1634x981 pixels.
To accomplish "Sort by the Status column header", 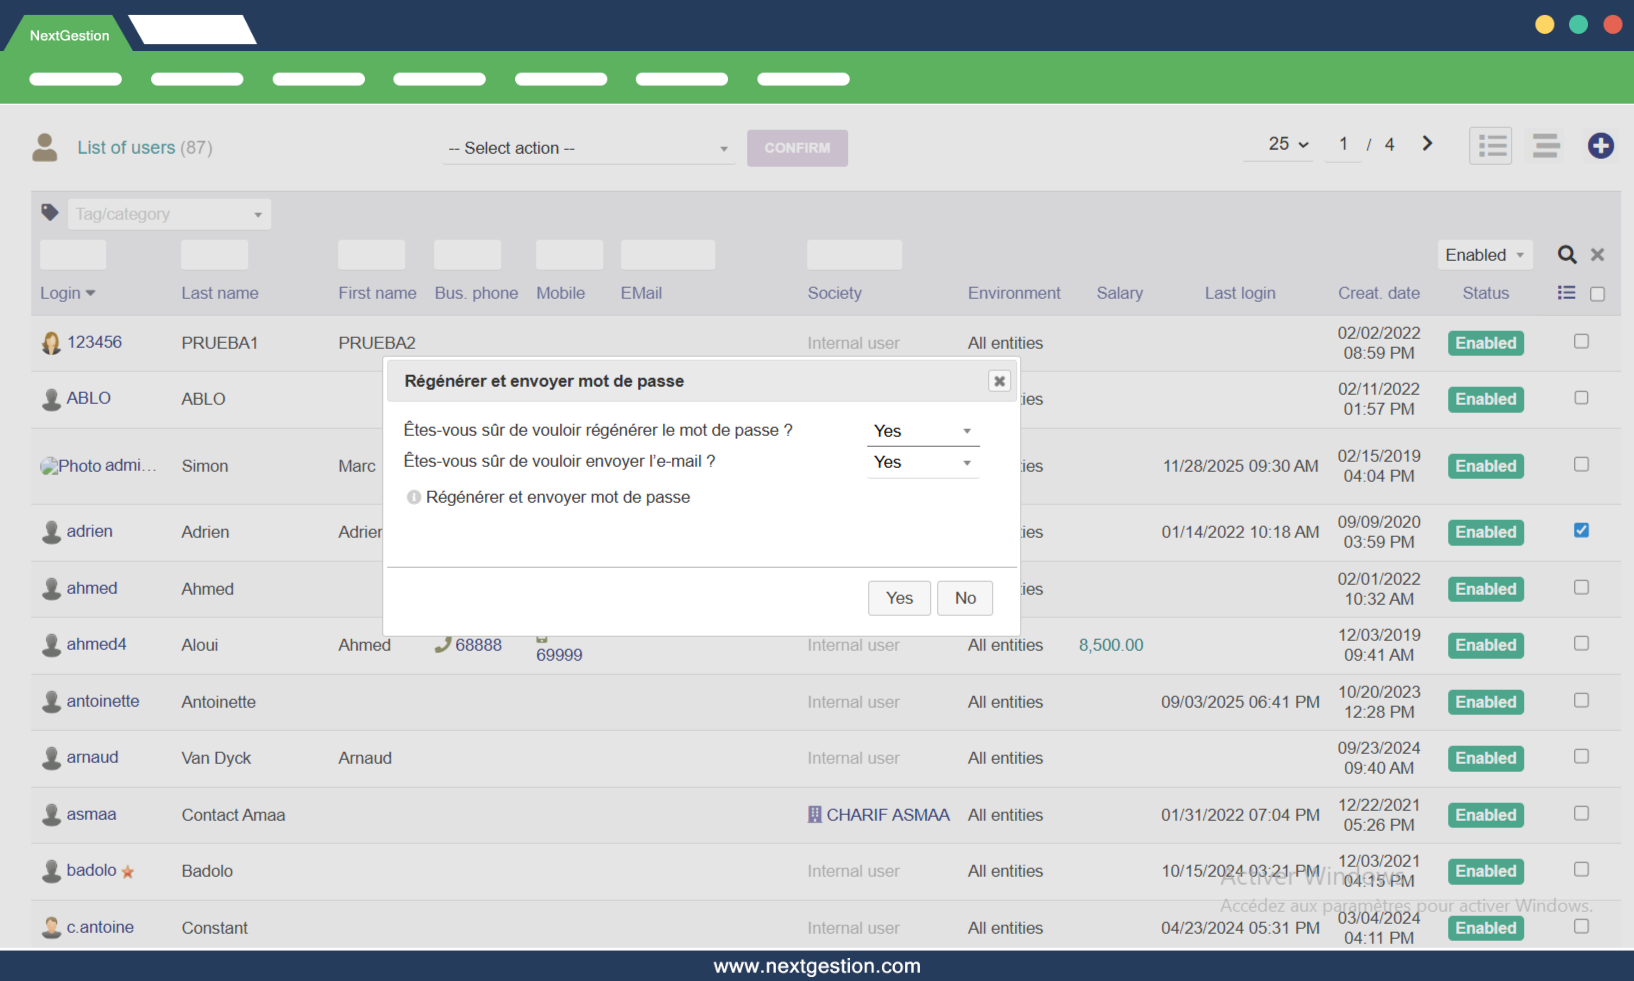I will click(1486, 293).
